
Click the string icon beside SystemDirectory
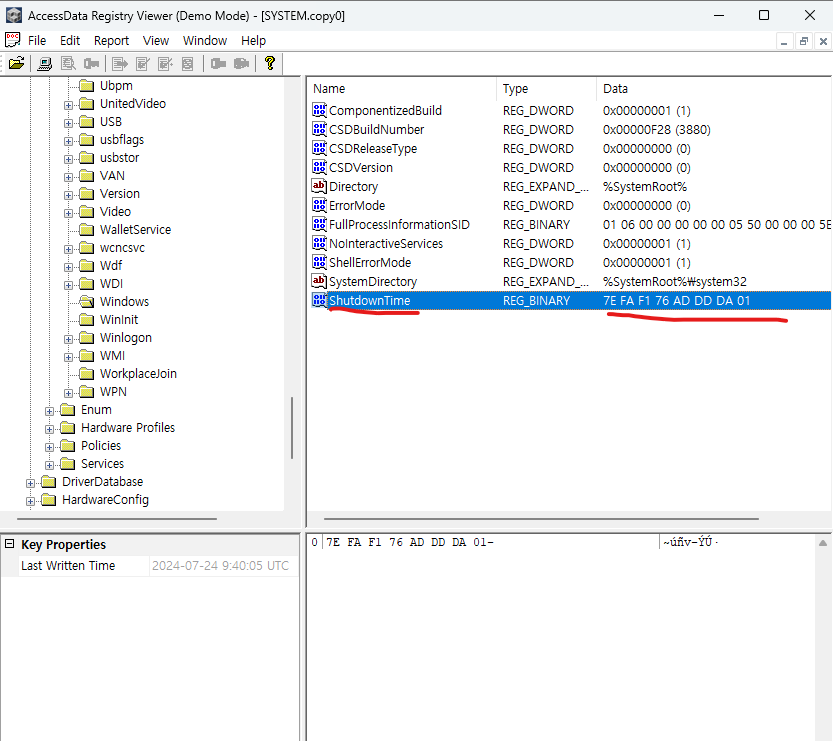pyautogui.click(x=319, y=281)
